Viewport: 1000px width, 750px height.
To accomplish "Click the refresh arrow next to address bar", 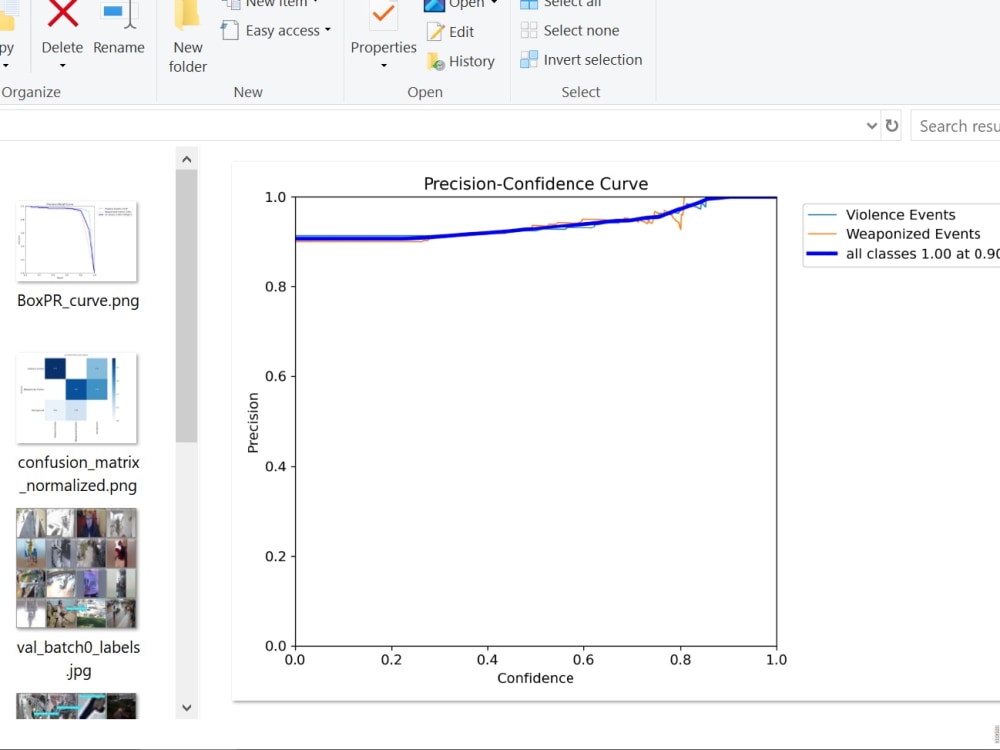I will tap(892, 126).
